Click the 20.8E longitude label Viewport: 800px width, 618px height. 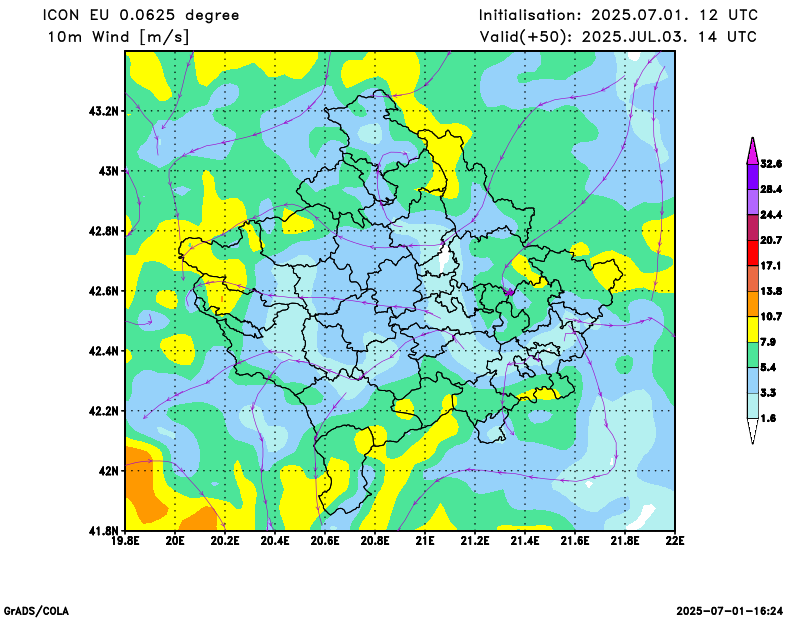tap(376, 541)
